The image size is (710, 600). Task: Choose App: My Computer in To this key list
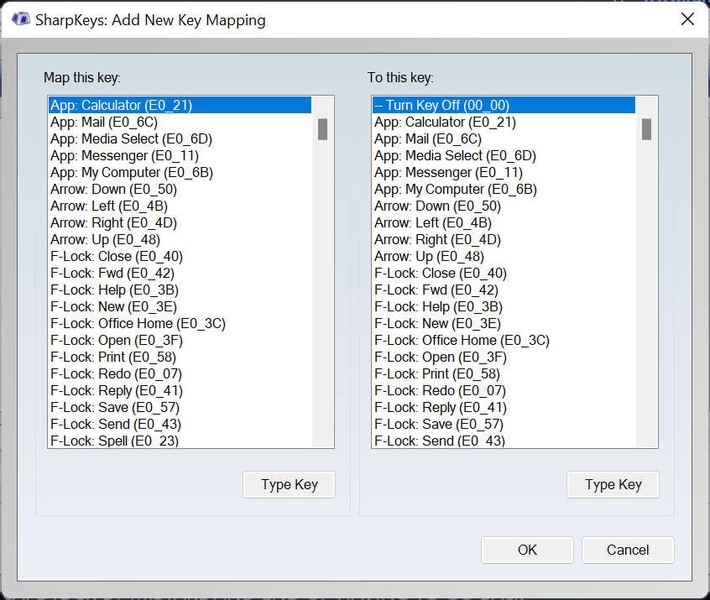[504, 189]
